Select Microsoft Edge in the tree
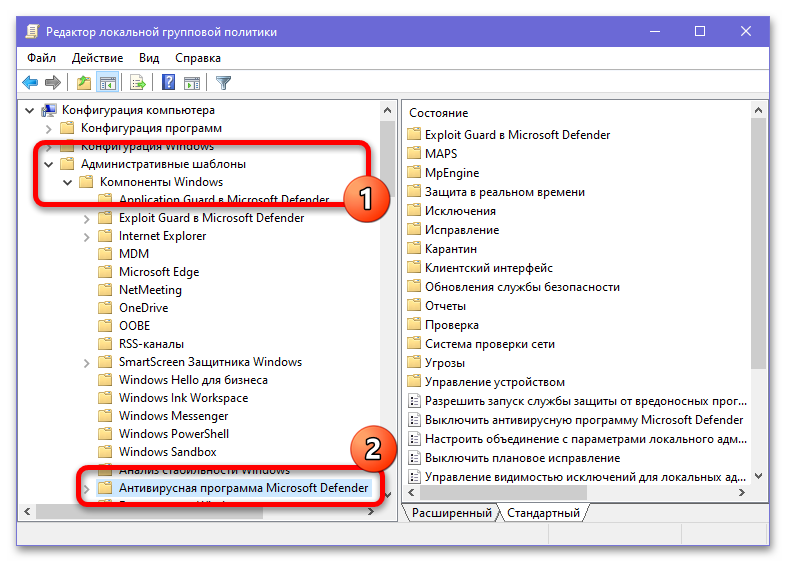786x562 pixels. tap(159, 272)
